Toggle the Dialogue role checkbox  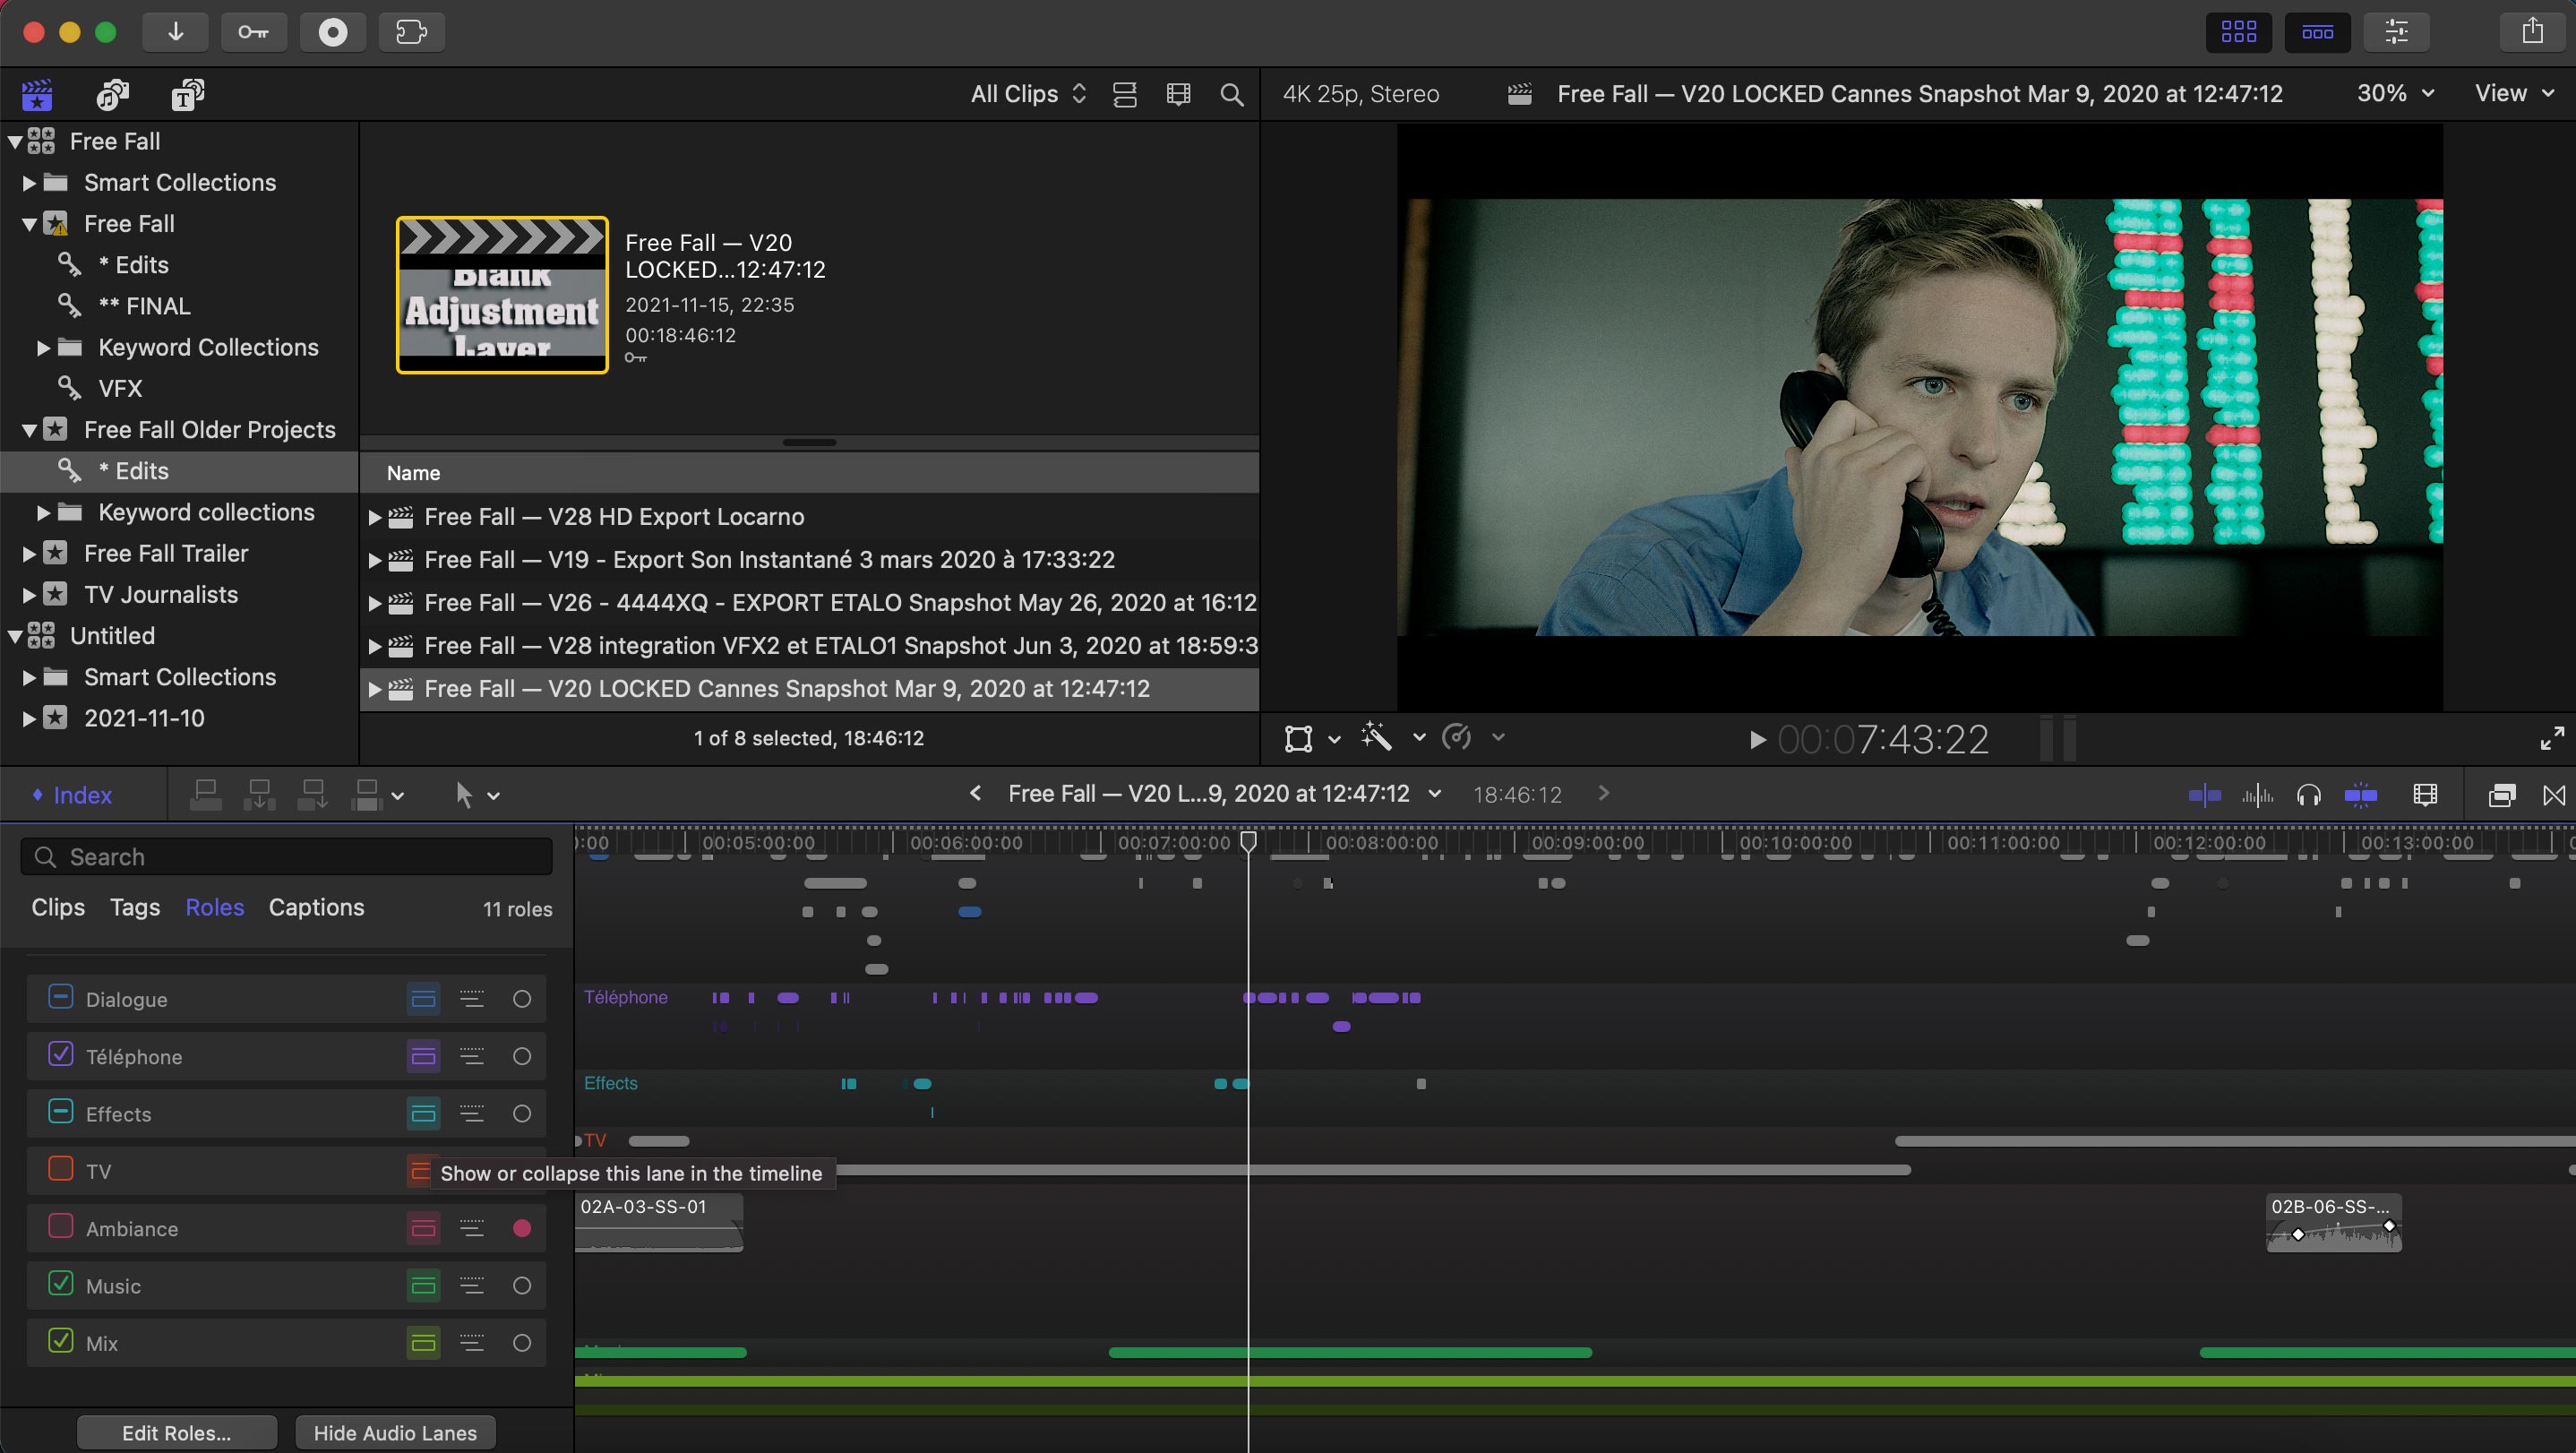(x=61, y=997)
